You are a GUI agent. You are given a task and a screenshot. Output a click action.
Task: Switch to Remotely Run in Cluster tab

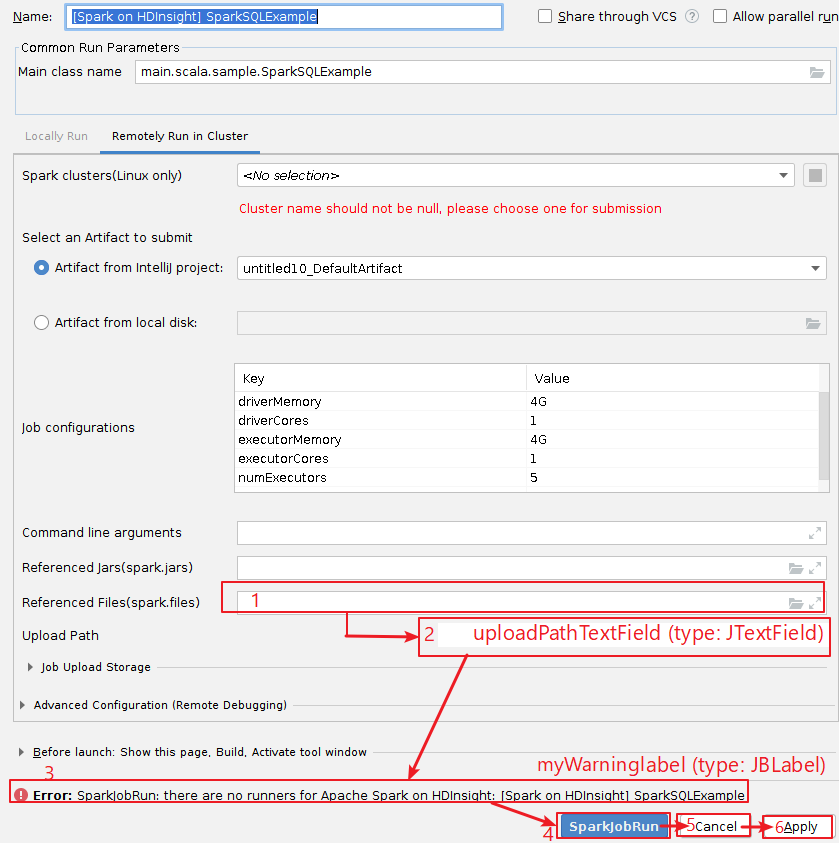coord(180,136)
